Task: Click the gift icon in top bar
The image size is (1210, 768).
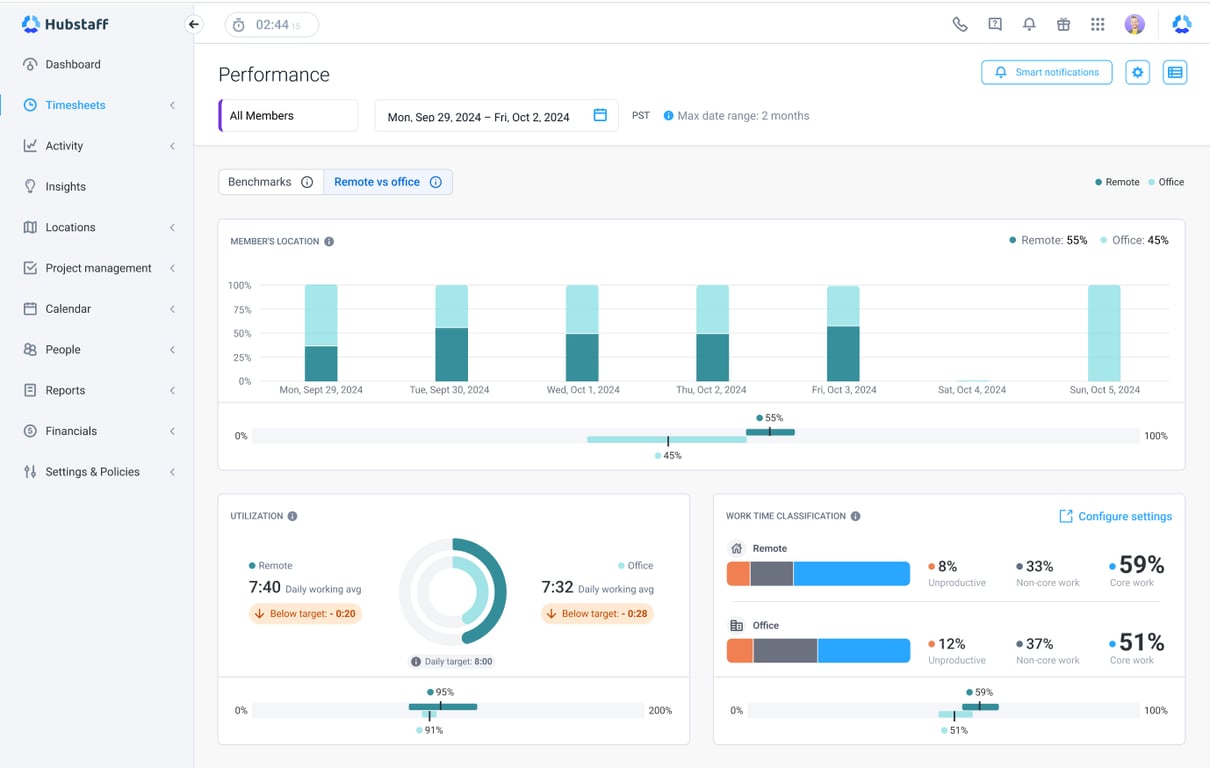Action: click(x=1063, y=25)
